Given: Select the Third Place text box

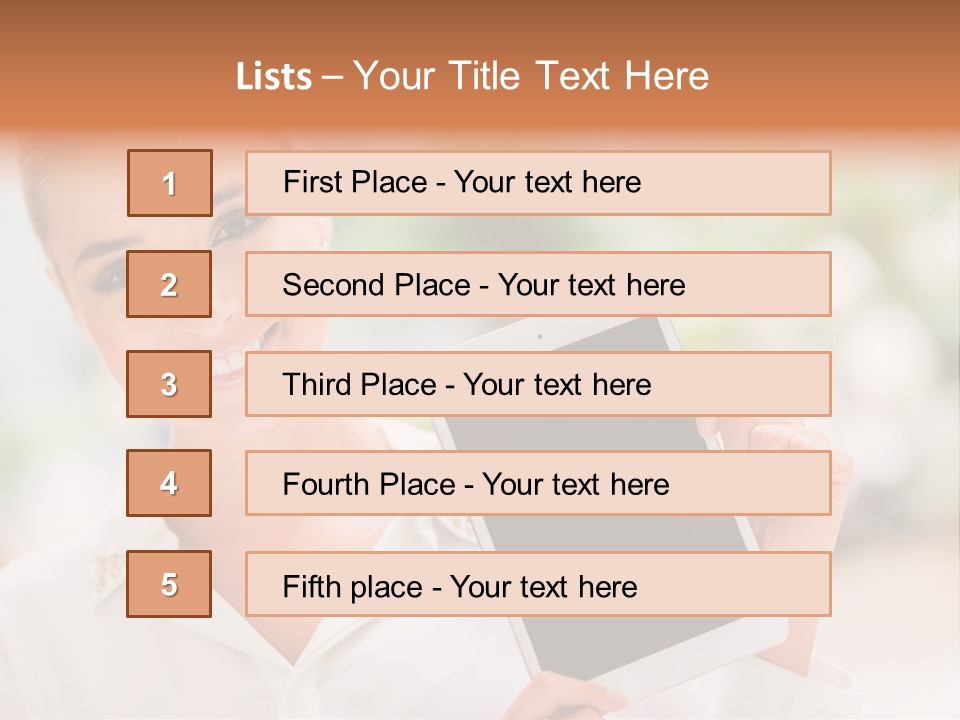Looking at the screenshot, I should [x=538, y=384].
